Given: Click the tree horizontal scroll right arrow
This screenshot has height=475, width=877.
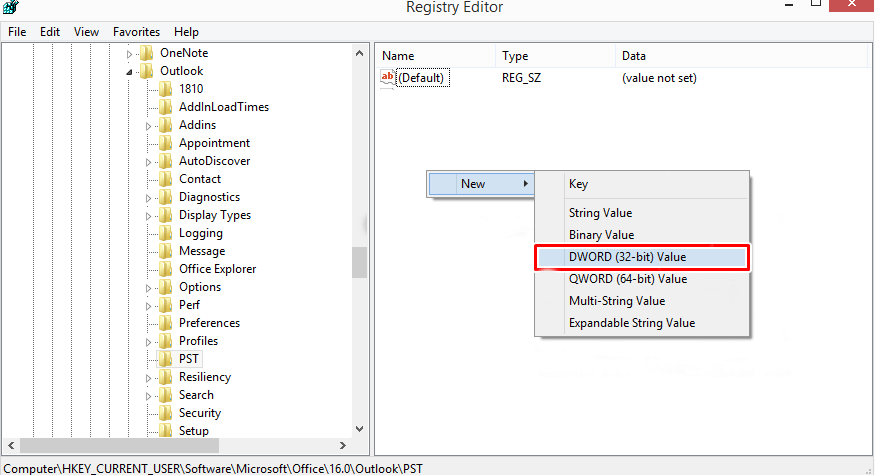Looking at the screenshot, I should click(343, 446).
